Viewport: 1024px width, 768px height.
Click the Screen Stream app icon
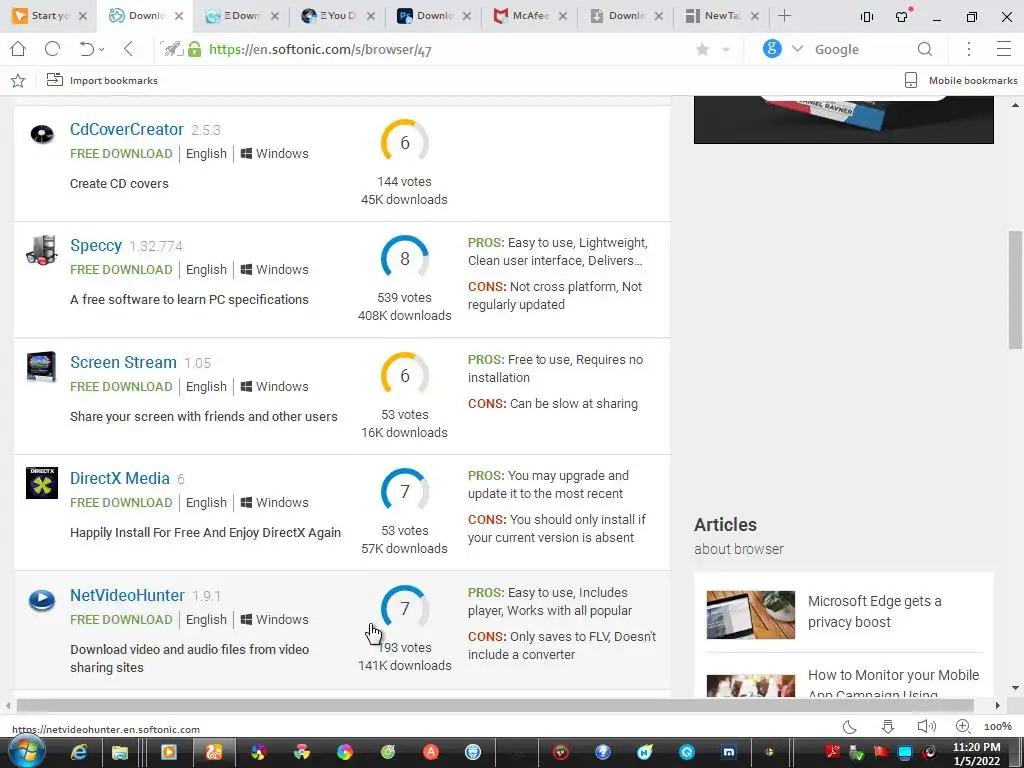pyautogui.click(x=42, y=366)
